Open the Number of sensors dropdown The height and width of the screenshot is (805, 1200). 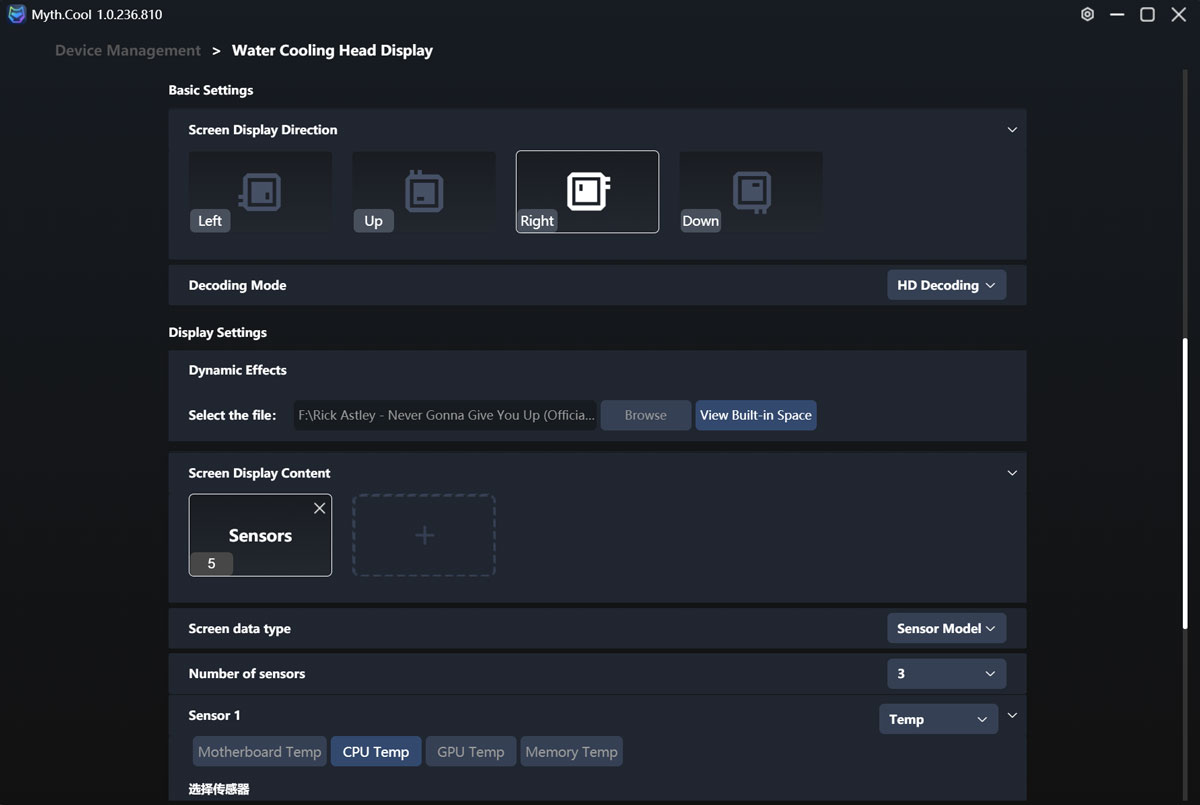coord(946,674)
